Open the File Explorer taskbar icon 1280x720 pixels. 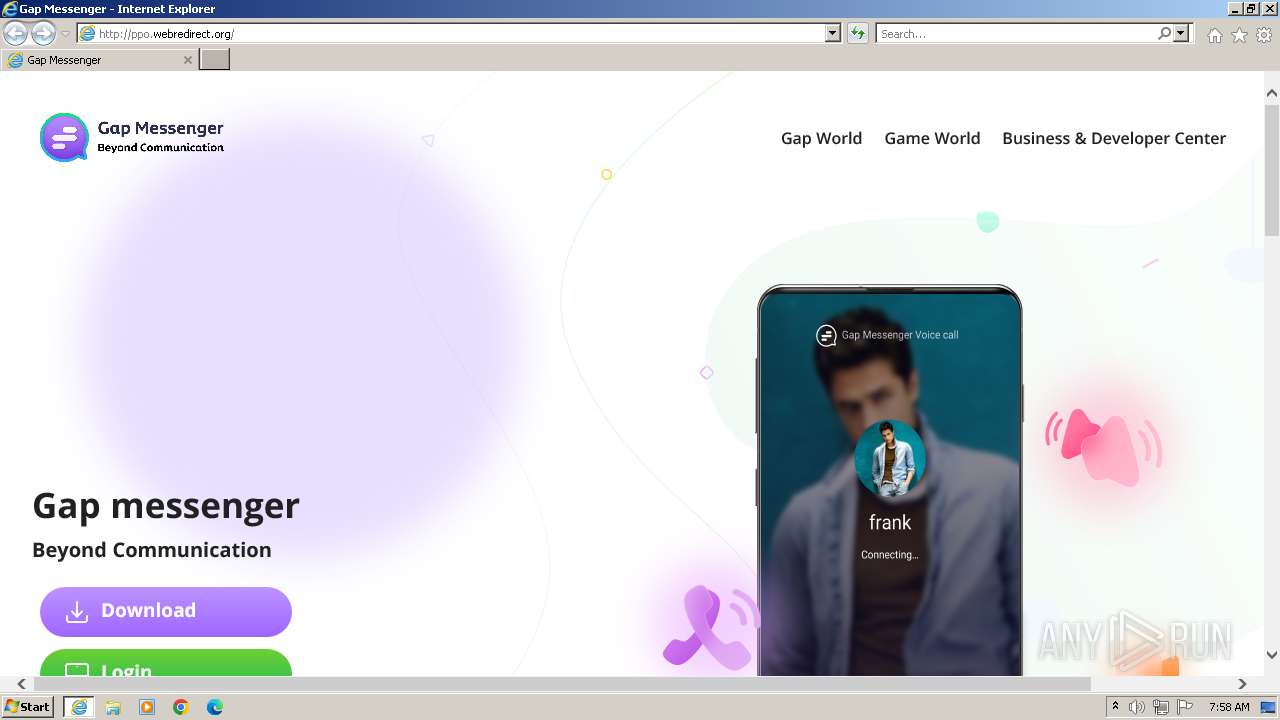tap(113, 707)
